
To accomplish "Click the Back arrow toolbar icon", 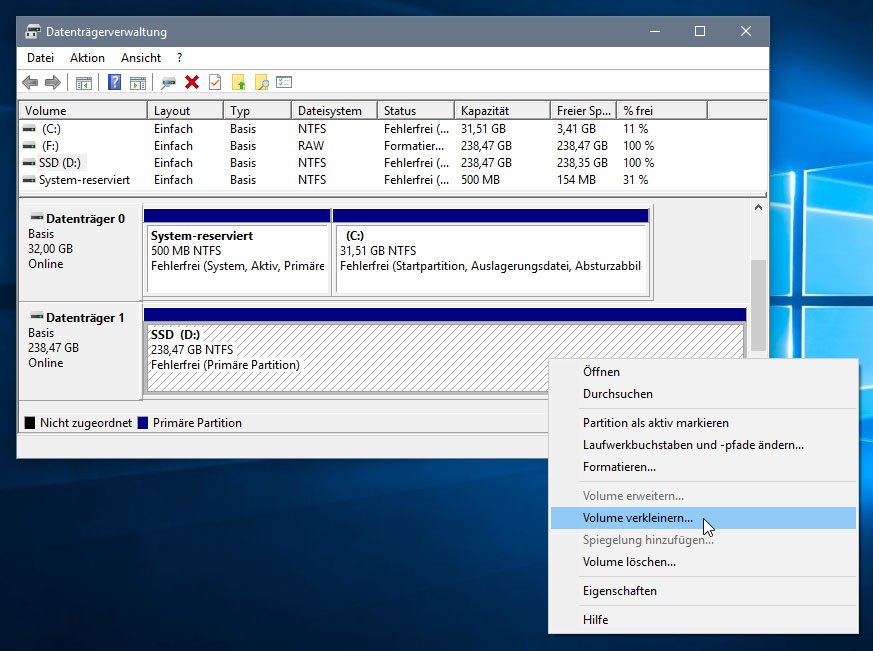I will click(x=30, y=83).
